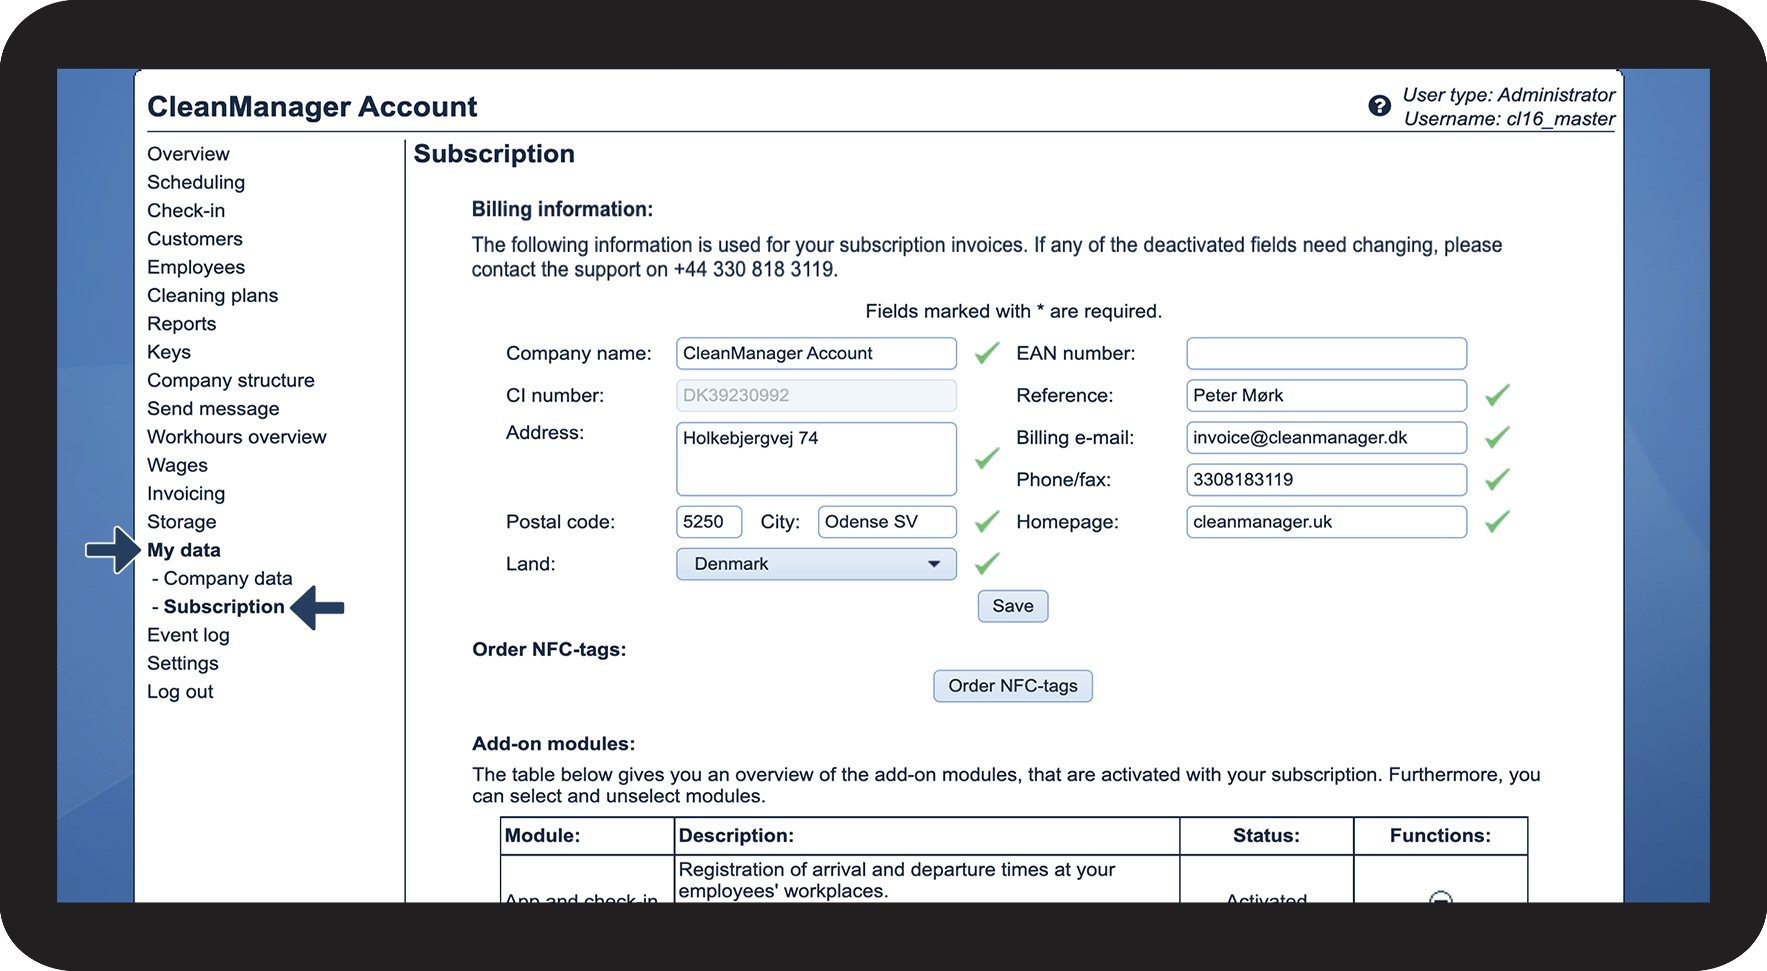
Task: Click into the Address text area
Action: point(816,459)
